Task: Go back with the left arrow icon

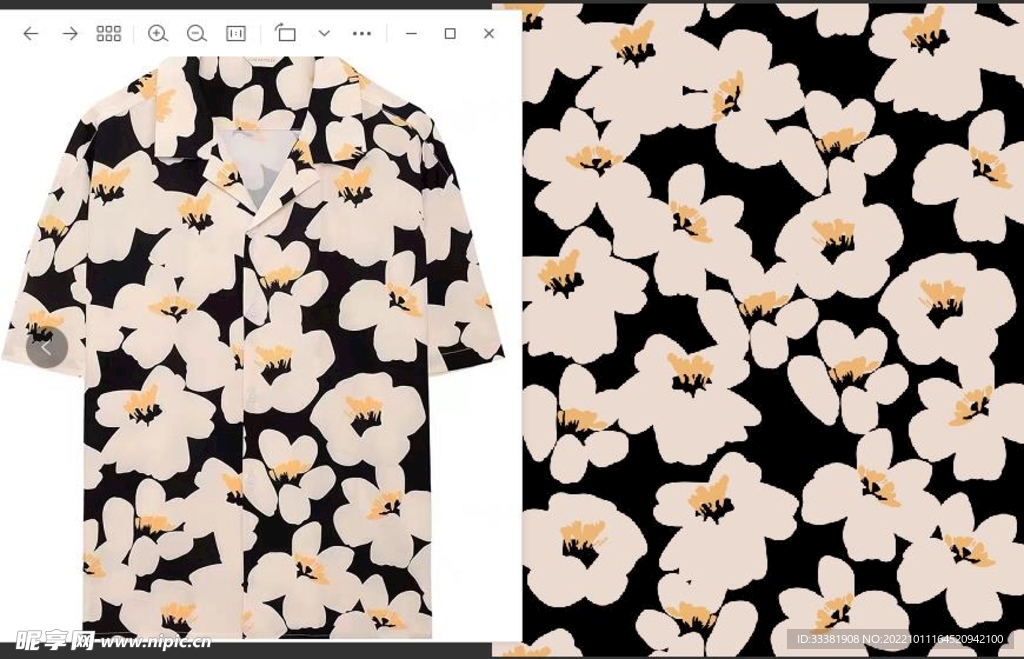Action: 31,34
